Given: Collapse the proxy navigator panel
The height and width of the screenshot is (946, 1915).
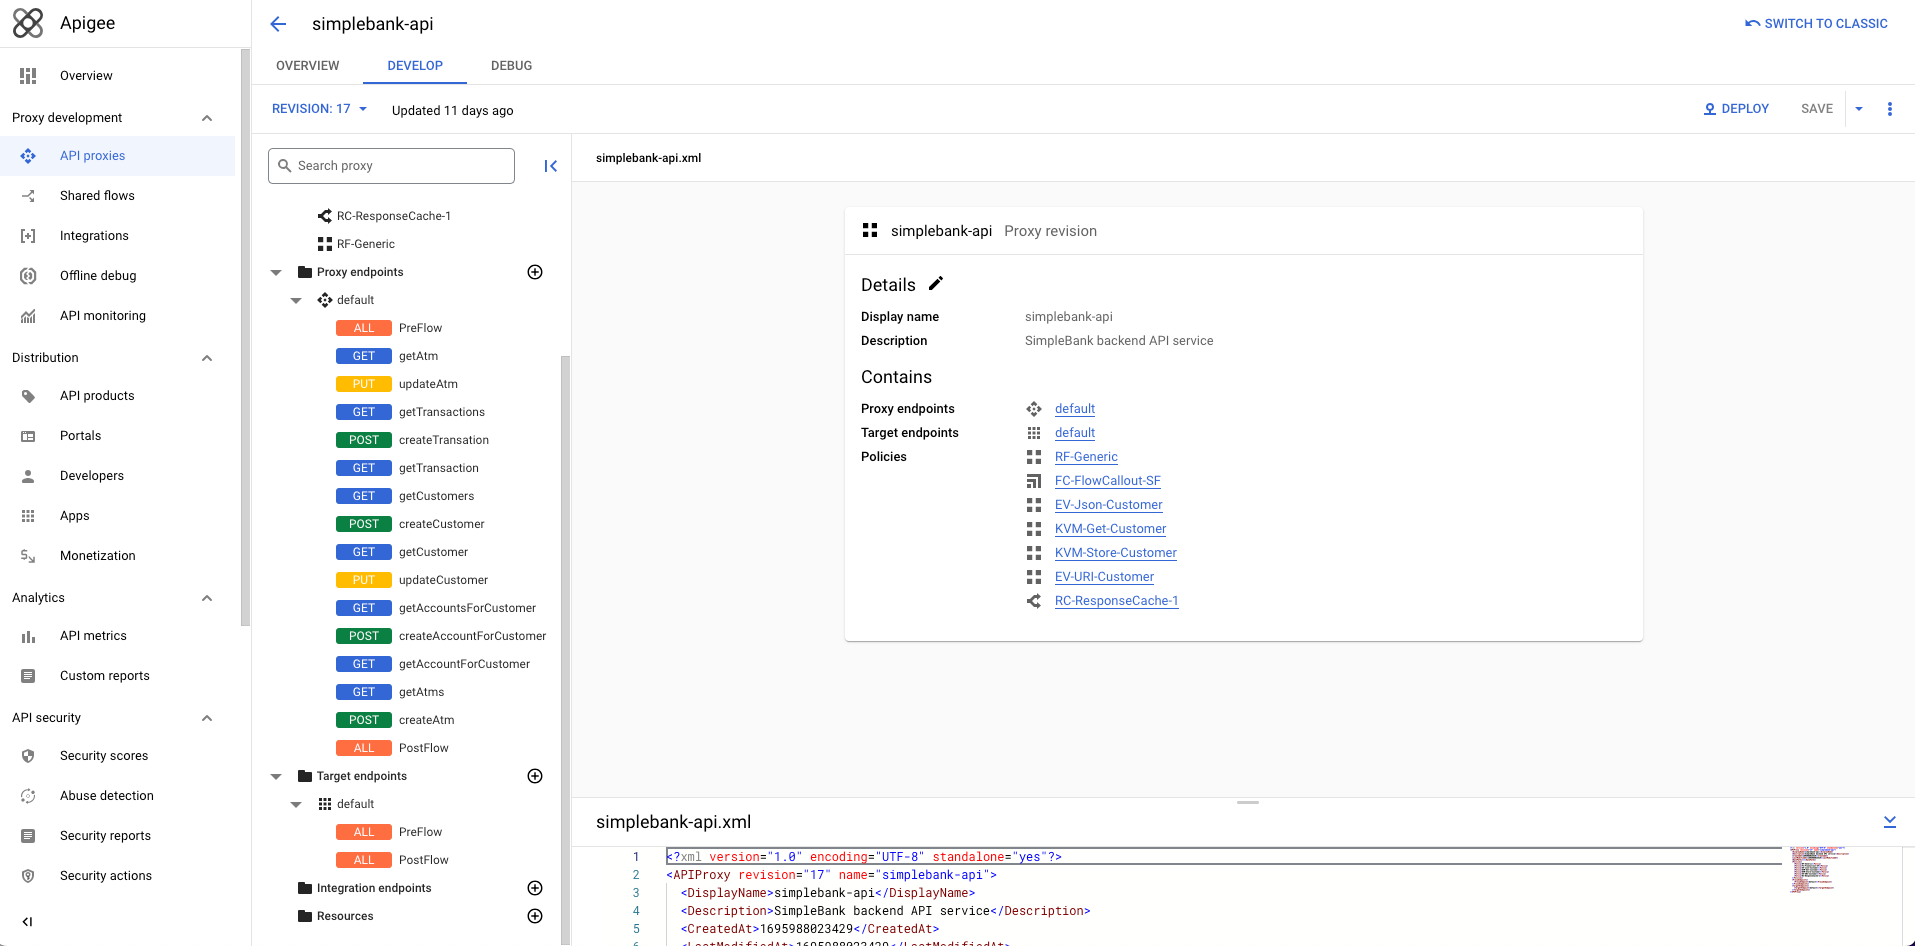Looking at the screenshot, I should 550,166.
